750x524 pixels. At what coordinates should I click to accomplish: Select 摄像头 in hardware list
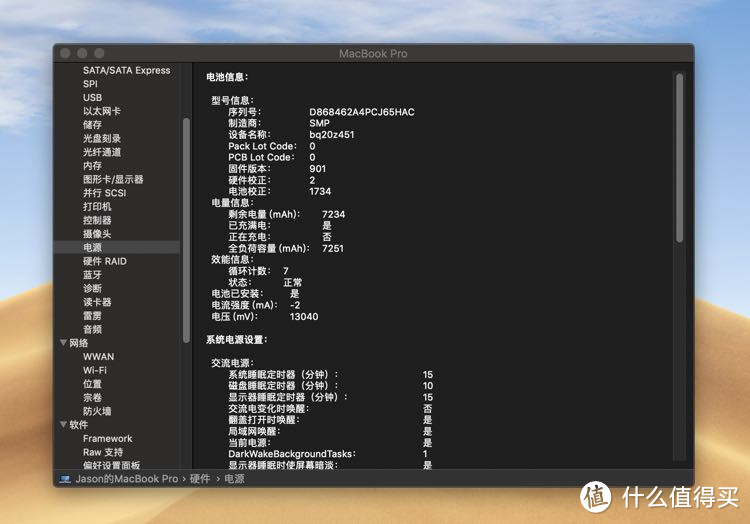[x=97, y=234]
